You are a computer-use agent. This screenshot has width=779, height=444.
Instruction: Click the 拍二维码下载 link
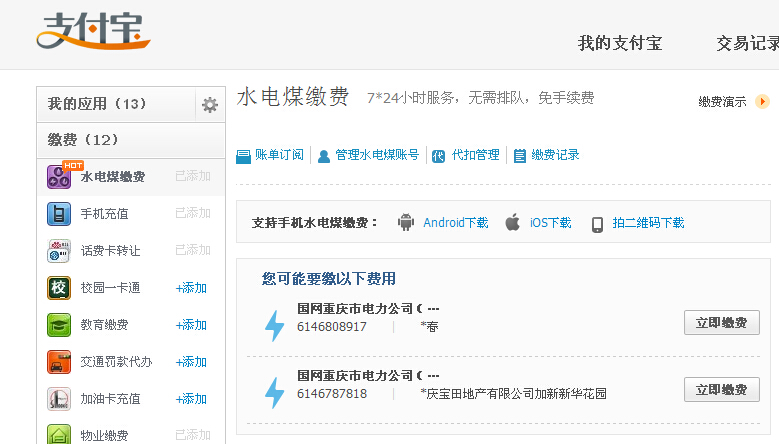[x=648, y=222]
